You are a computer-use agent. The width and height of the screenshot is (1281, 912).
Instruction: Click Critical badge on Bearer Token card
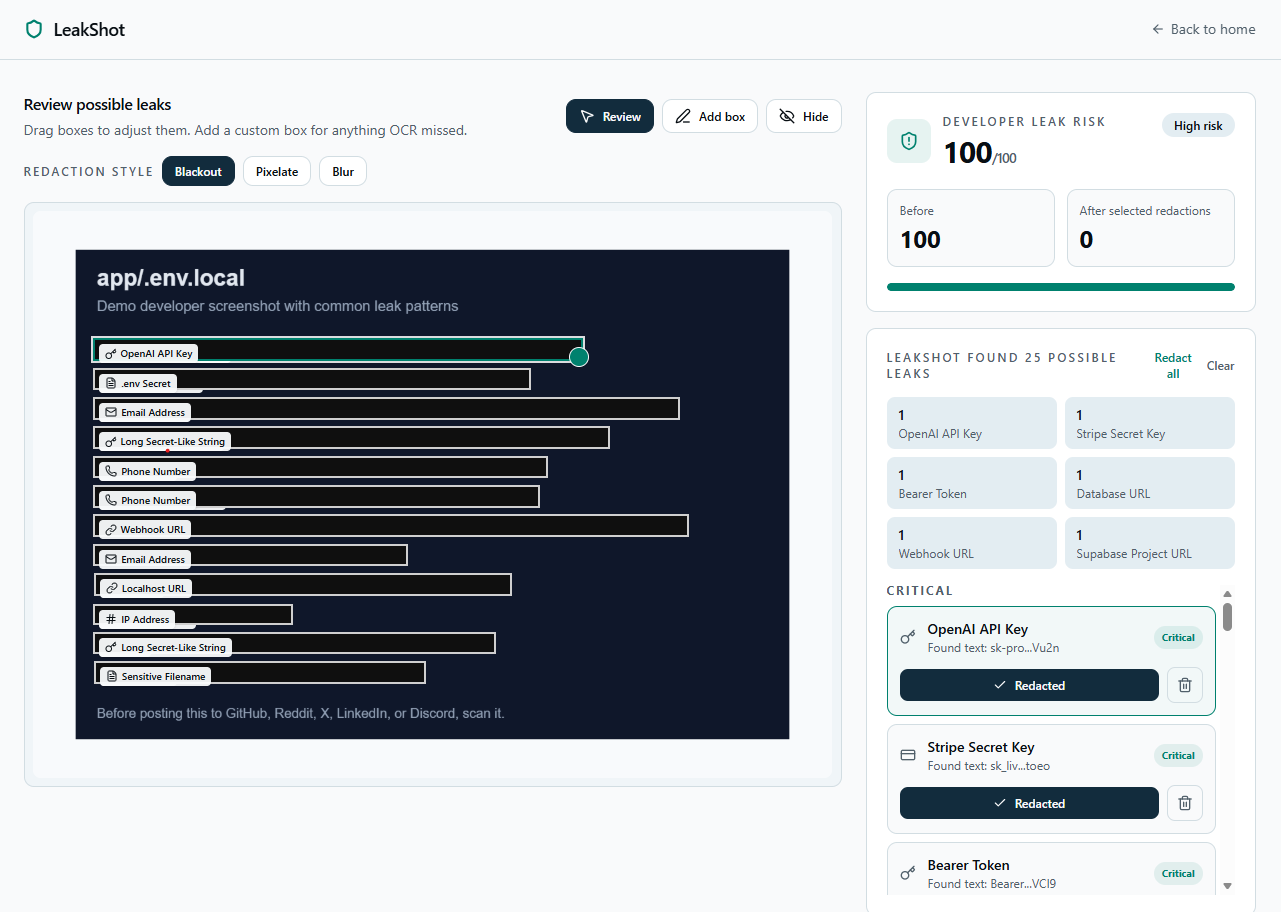1178,873
